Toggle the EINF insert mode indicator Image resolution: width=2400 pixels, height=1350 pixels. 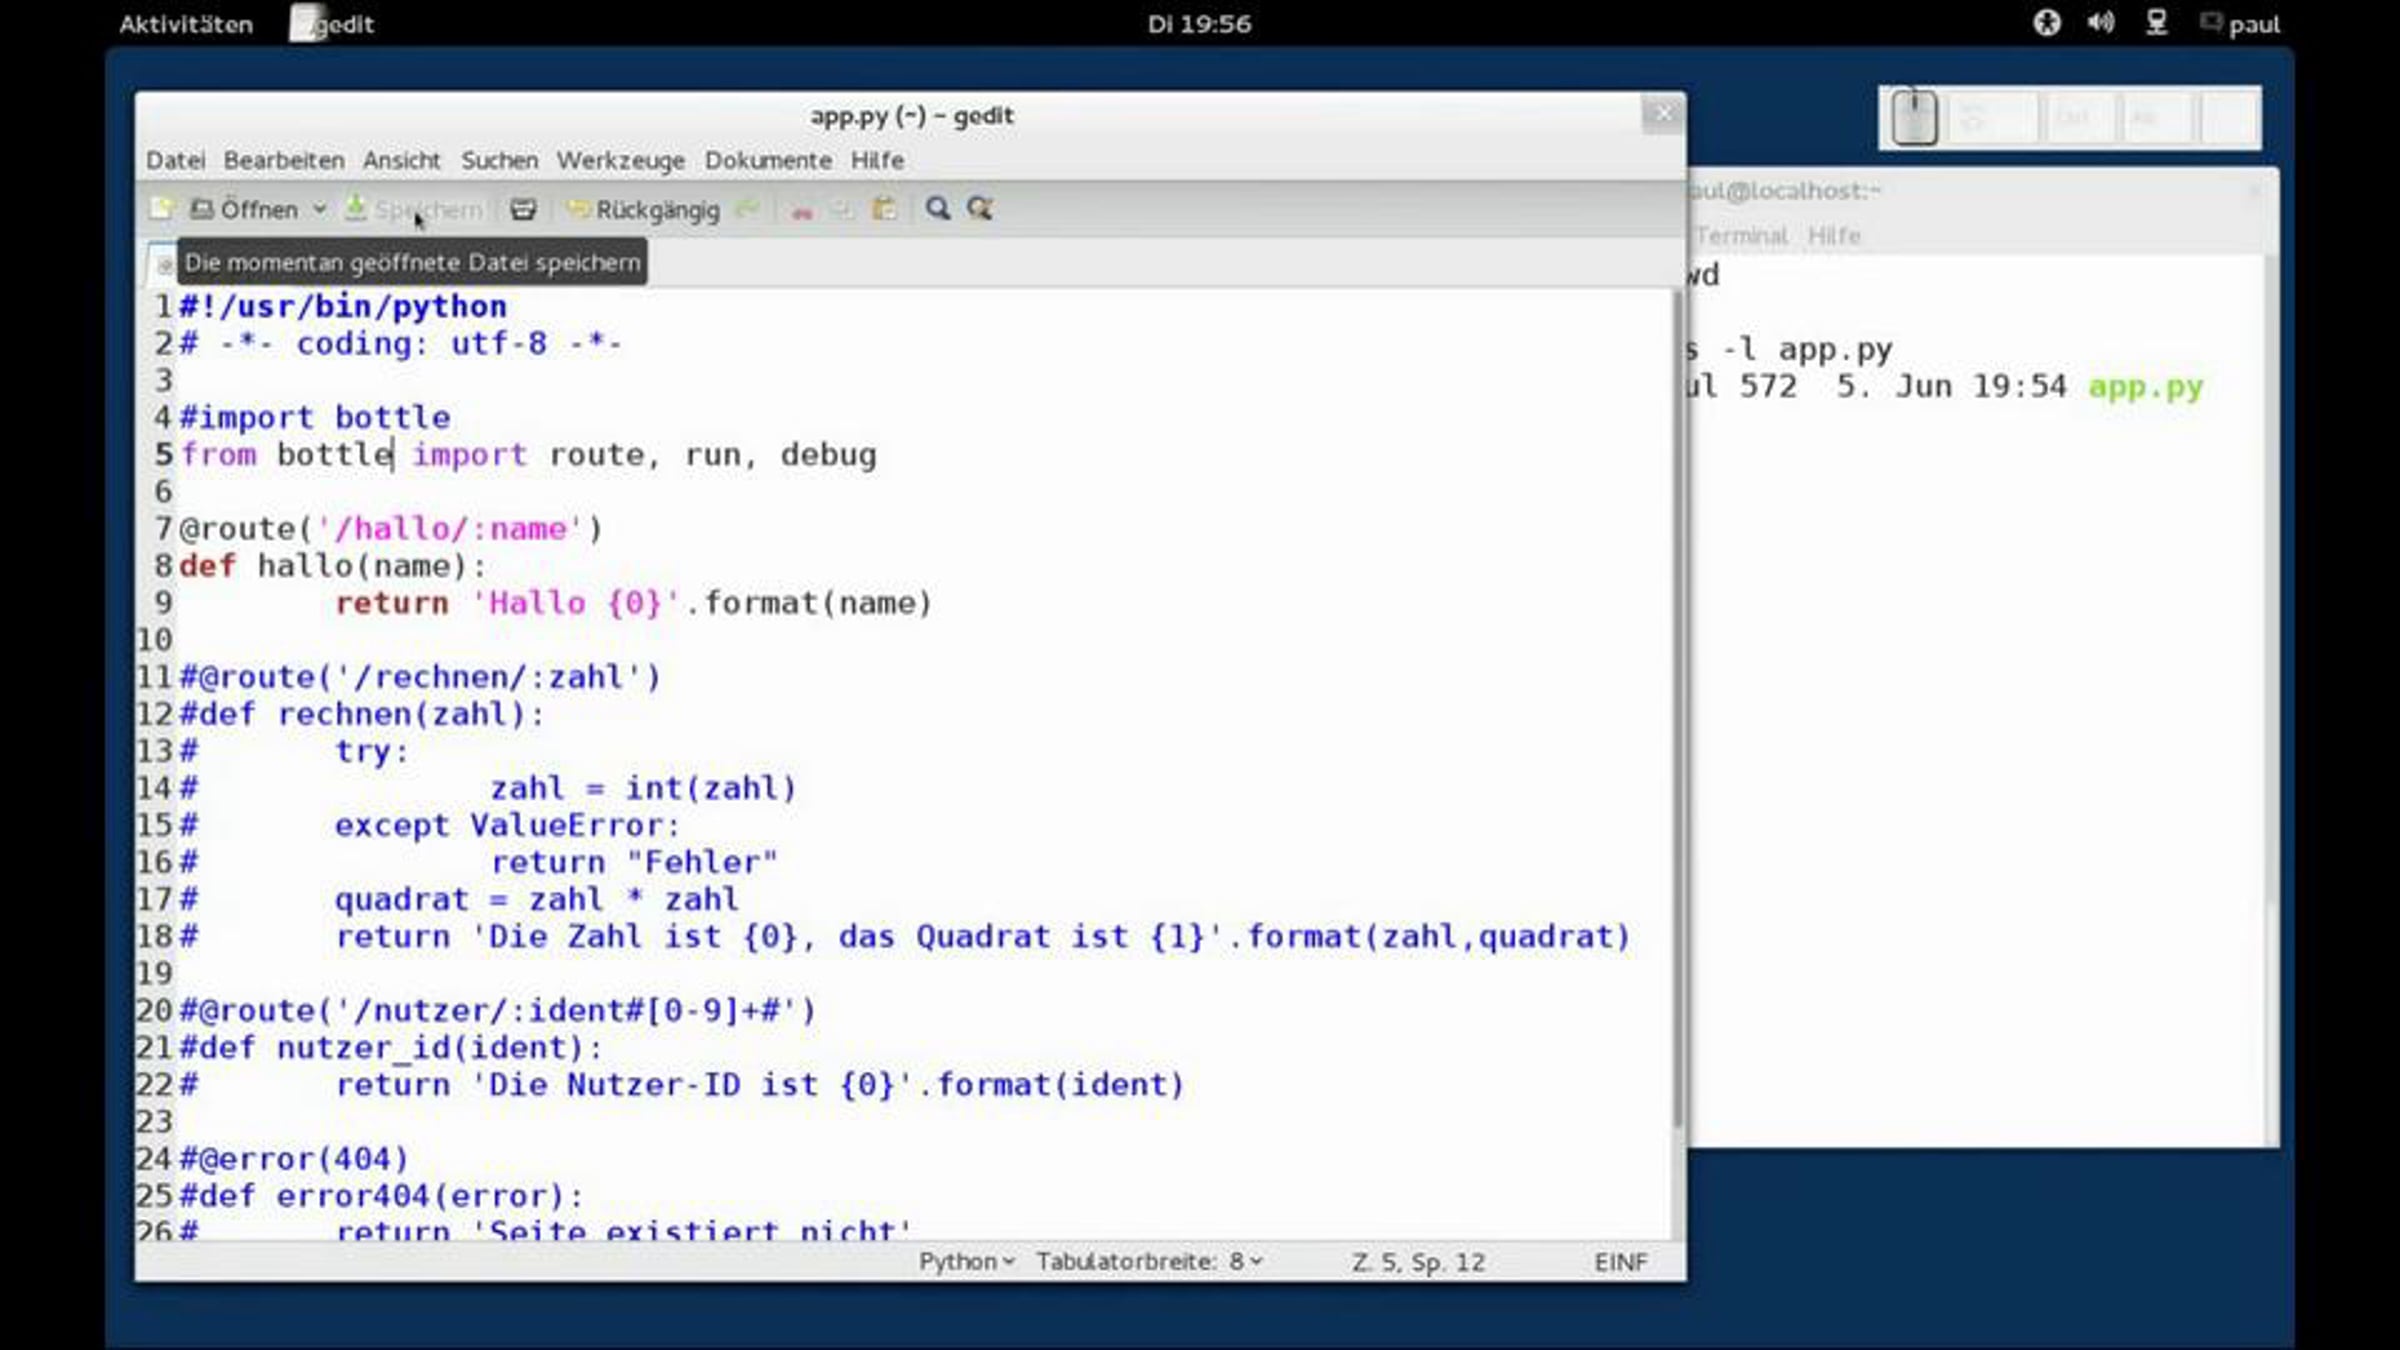[x=1620, y=1262]
